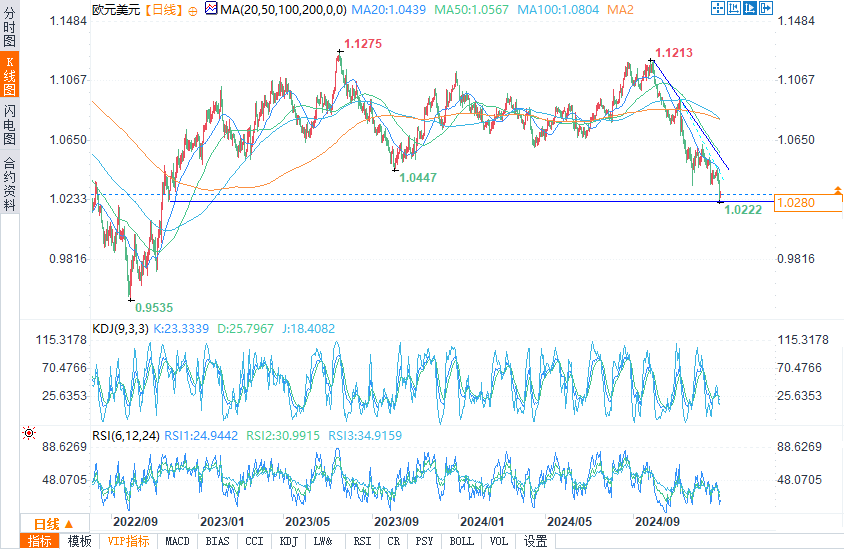Screen dimensions: 844x549
Task: Click the MA(20,50,100,200,0,0) parameters label
Action: coord(284,10)
